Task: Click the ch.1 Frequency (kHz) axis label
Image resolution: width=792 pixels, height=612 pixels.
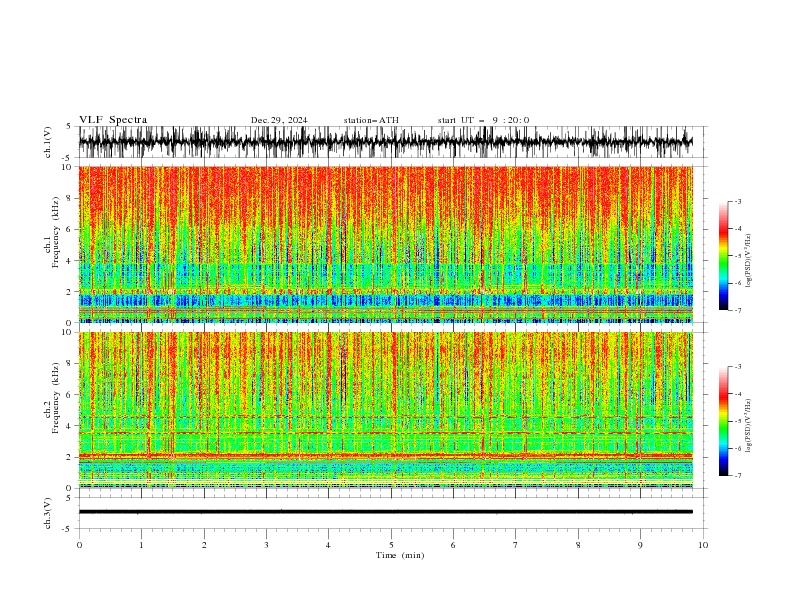Action: coord(52,232)
